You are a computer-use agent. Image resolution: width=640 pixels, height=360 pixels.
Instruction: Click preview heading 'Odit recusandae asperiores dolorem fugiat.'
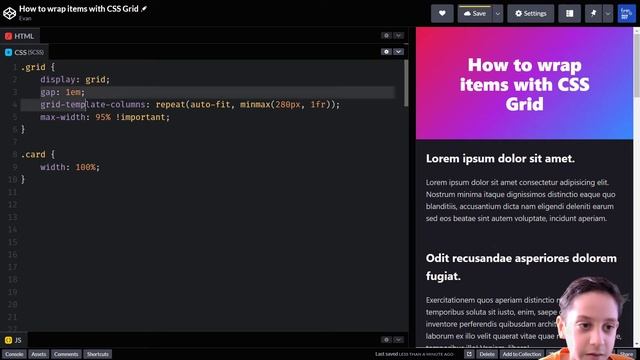click(521, 267)
